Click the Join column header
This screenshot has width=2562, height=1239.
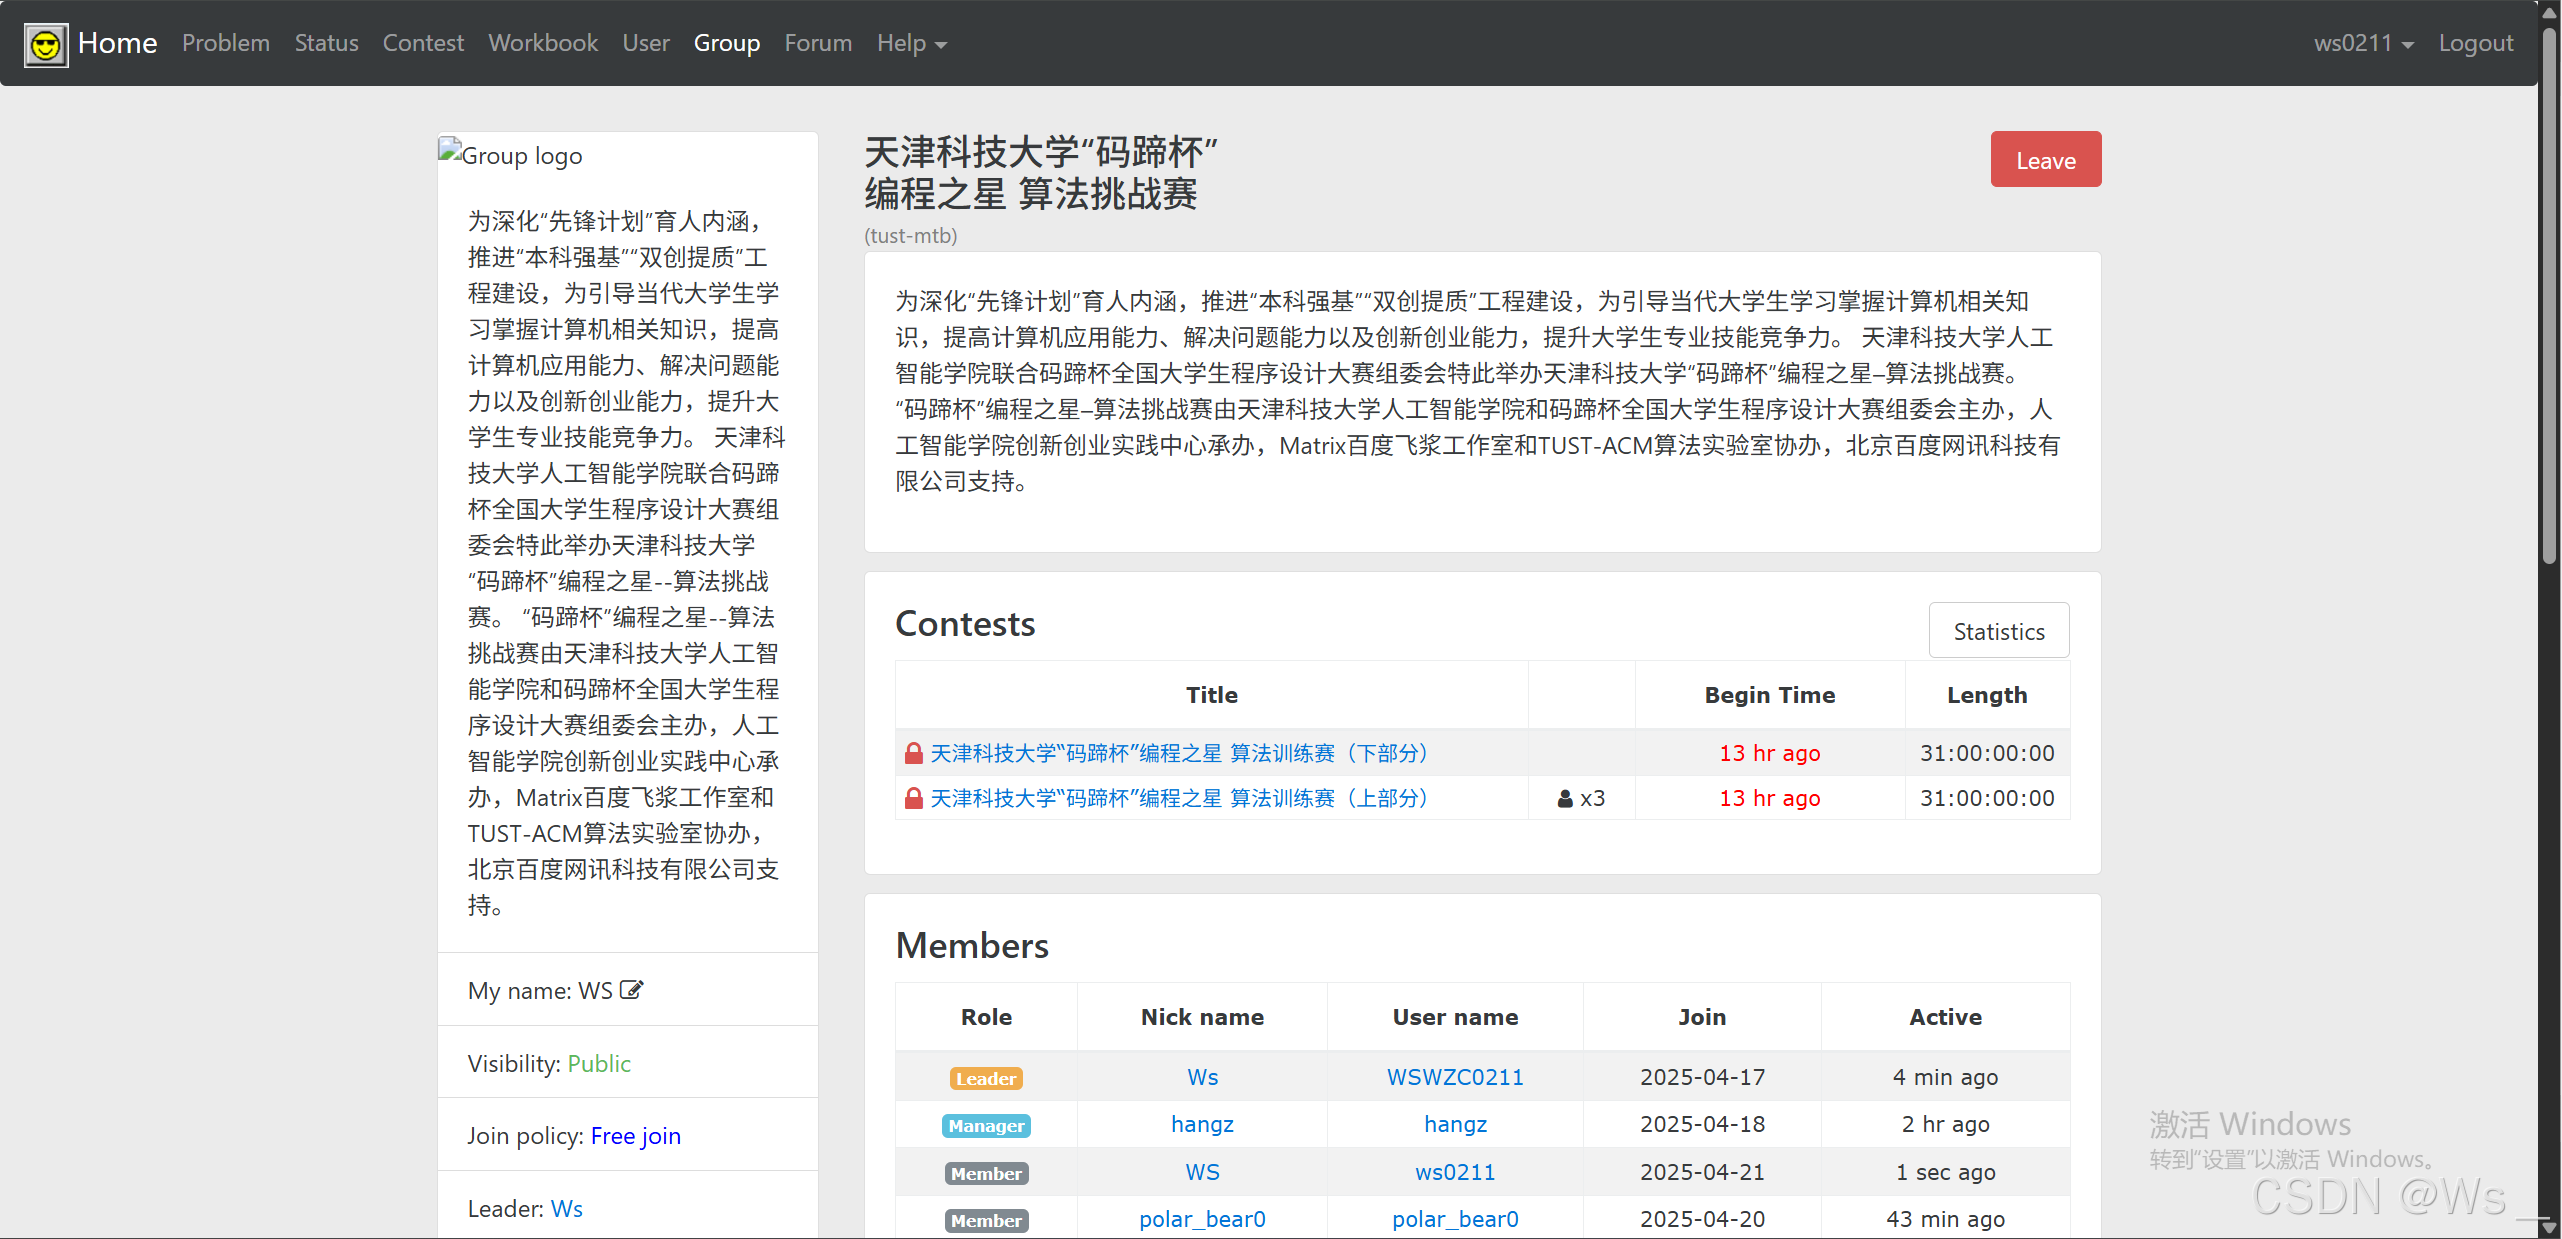(x=1702, y=1017)
